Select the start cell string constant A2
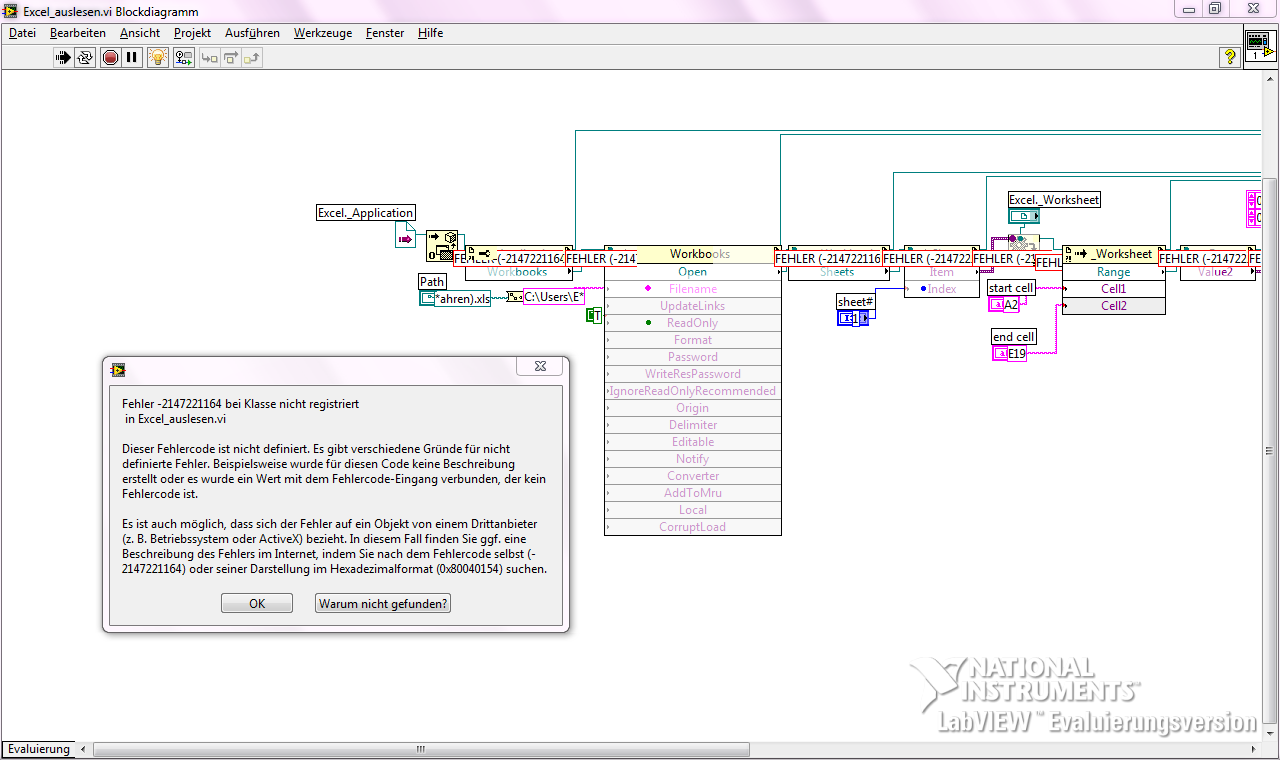 click(x=1003, y=305)
